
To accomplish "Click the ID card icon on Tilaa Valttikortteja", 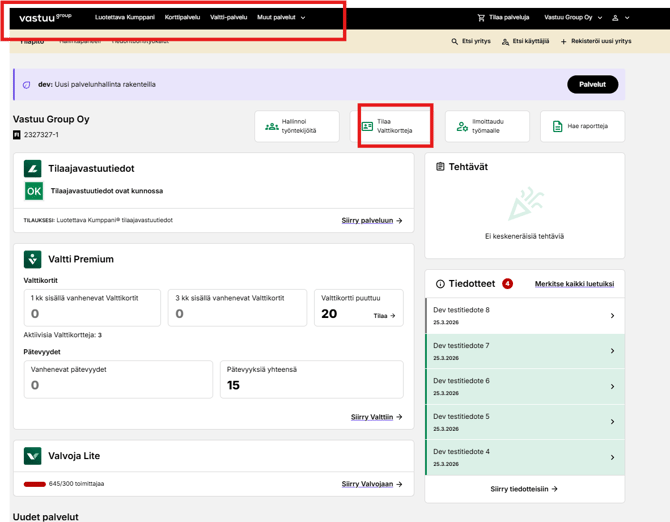I will [367, 126].
